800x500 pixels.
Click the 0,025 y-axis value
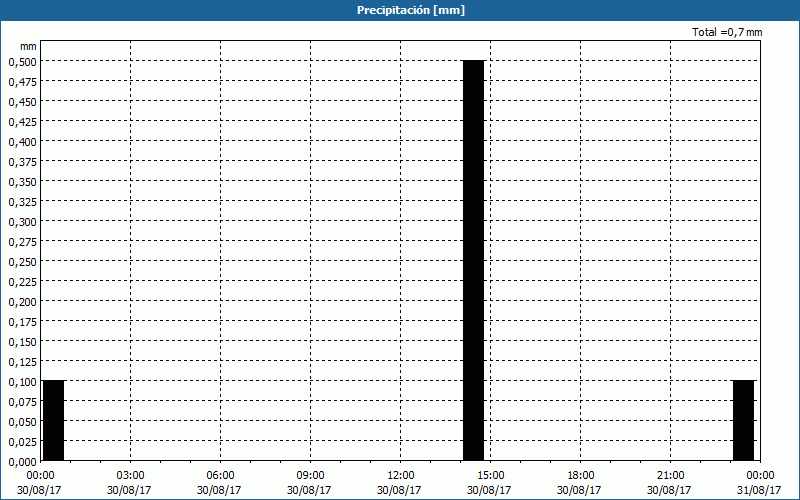tap(22, 441)
